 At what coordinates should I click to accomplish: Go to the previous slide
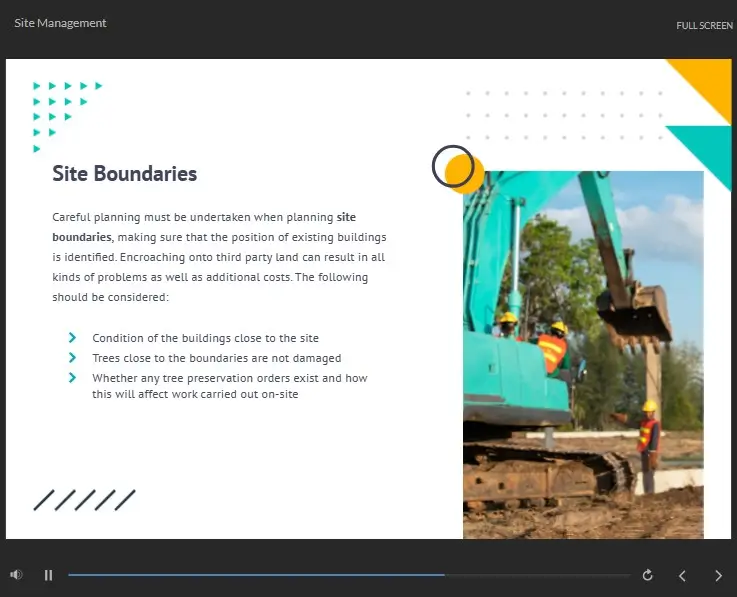pyautogui.click(x=682, y=575)
